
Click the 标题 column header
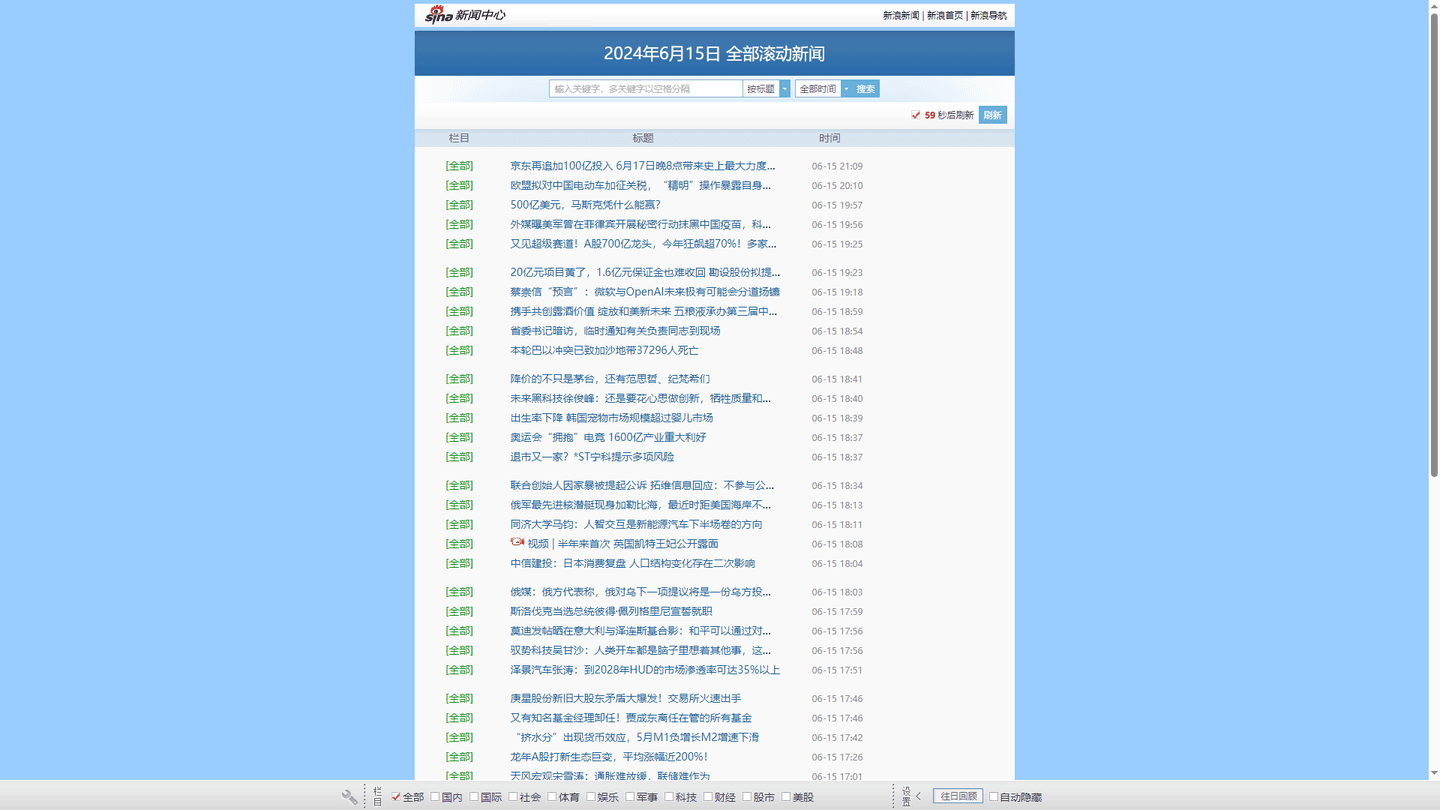pyautogui.click(x=643, y=138)
